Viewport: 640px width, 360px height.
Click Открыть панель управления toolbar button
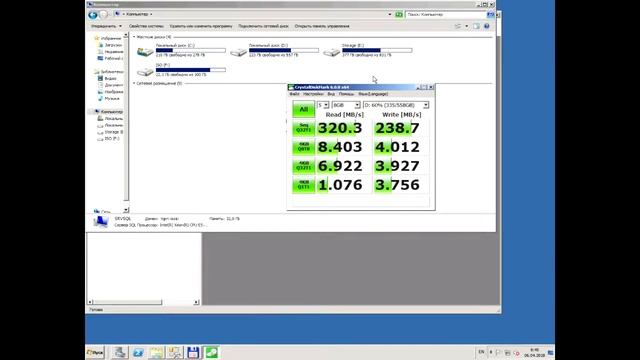pos(322,26)
